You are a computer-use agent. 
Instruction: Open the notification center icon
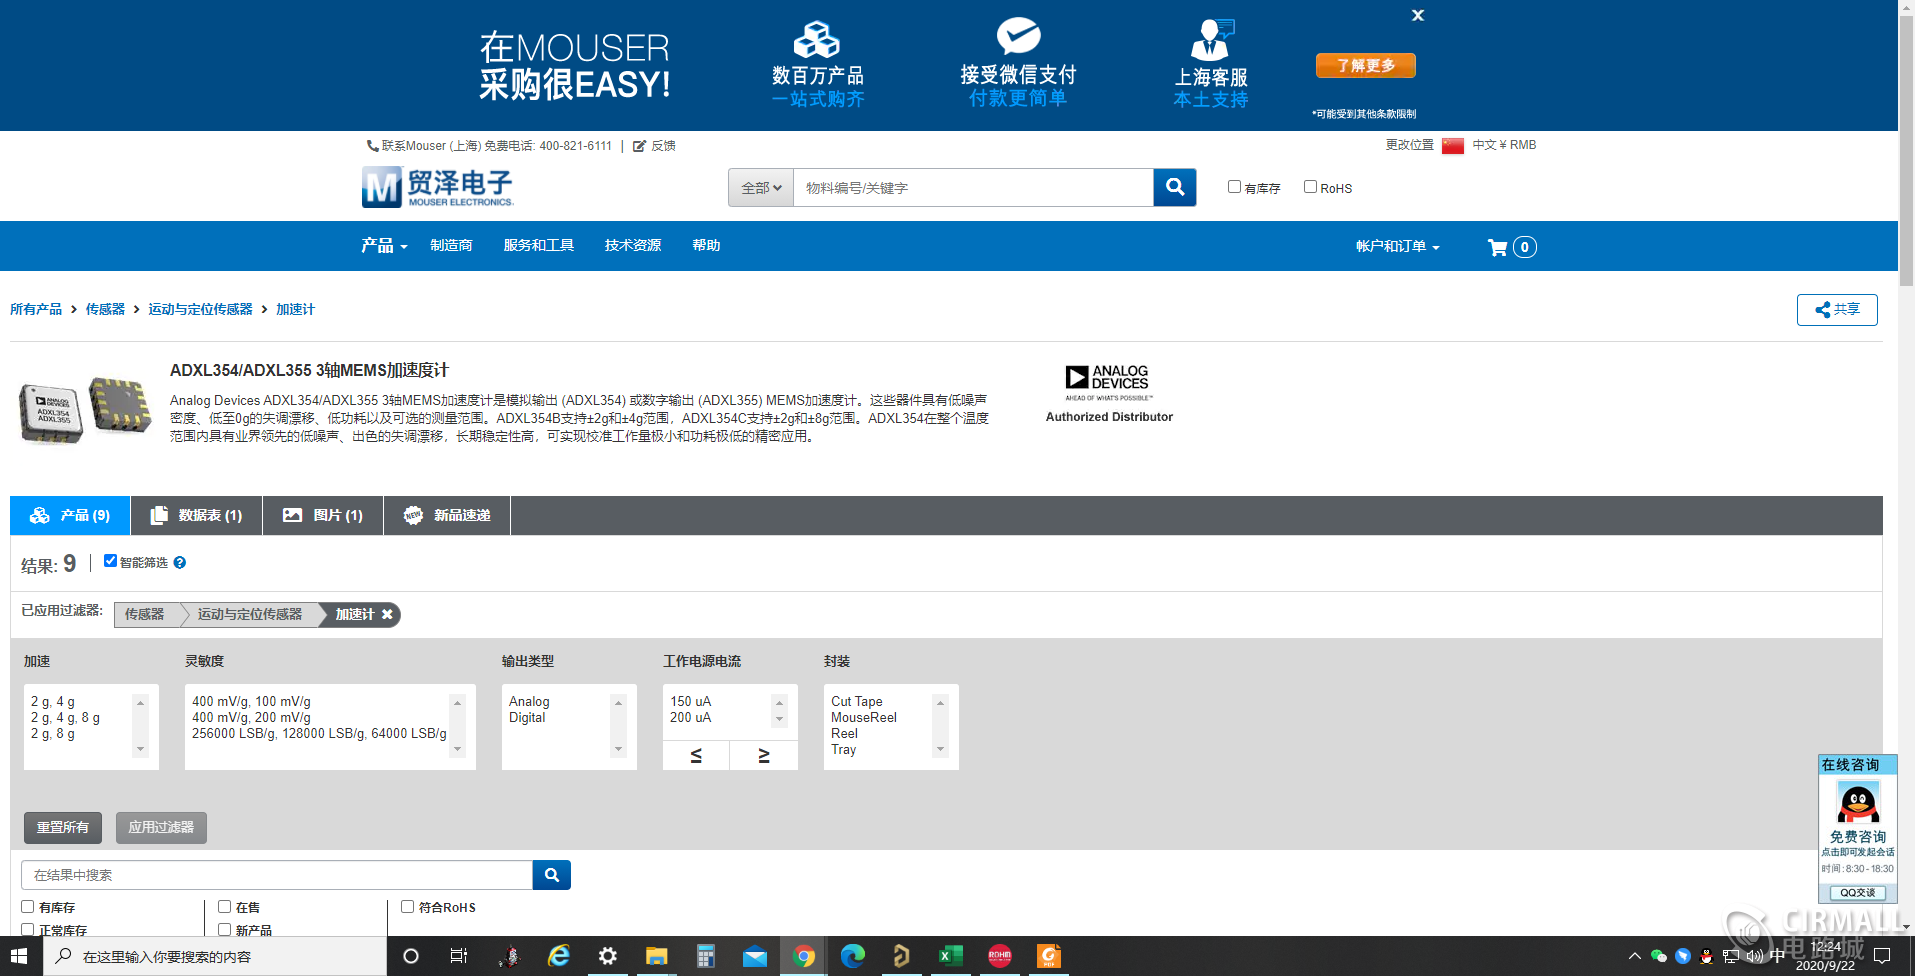pyautogui.click(x=1881, y=956)
